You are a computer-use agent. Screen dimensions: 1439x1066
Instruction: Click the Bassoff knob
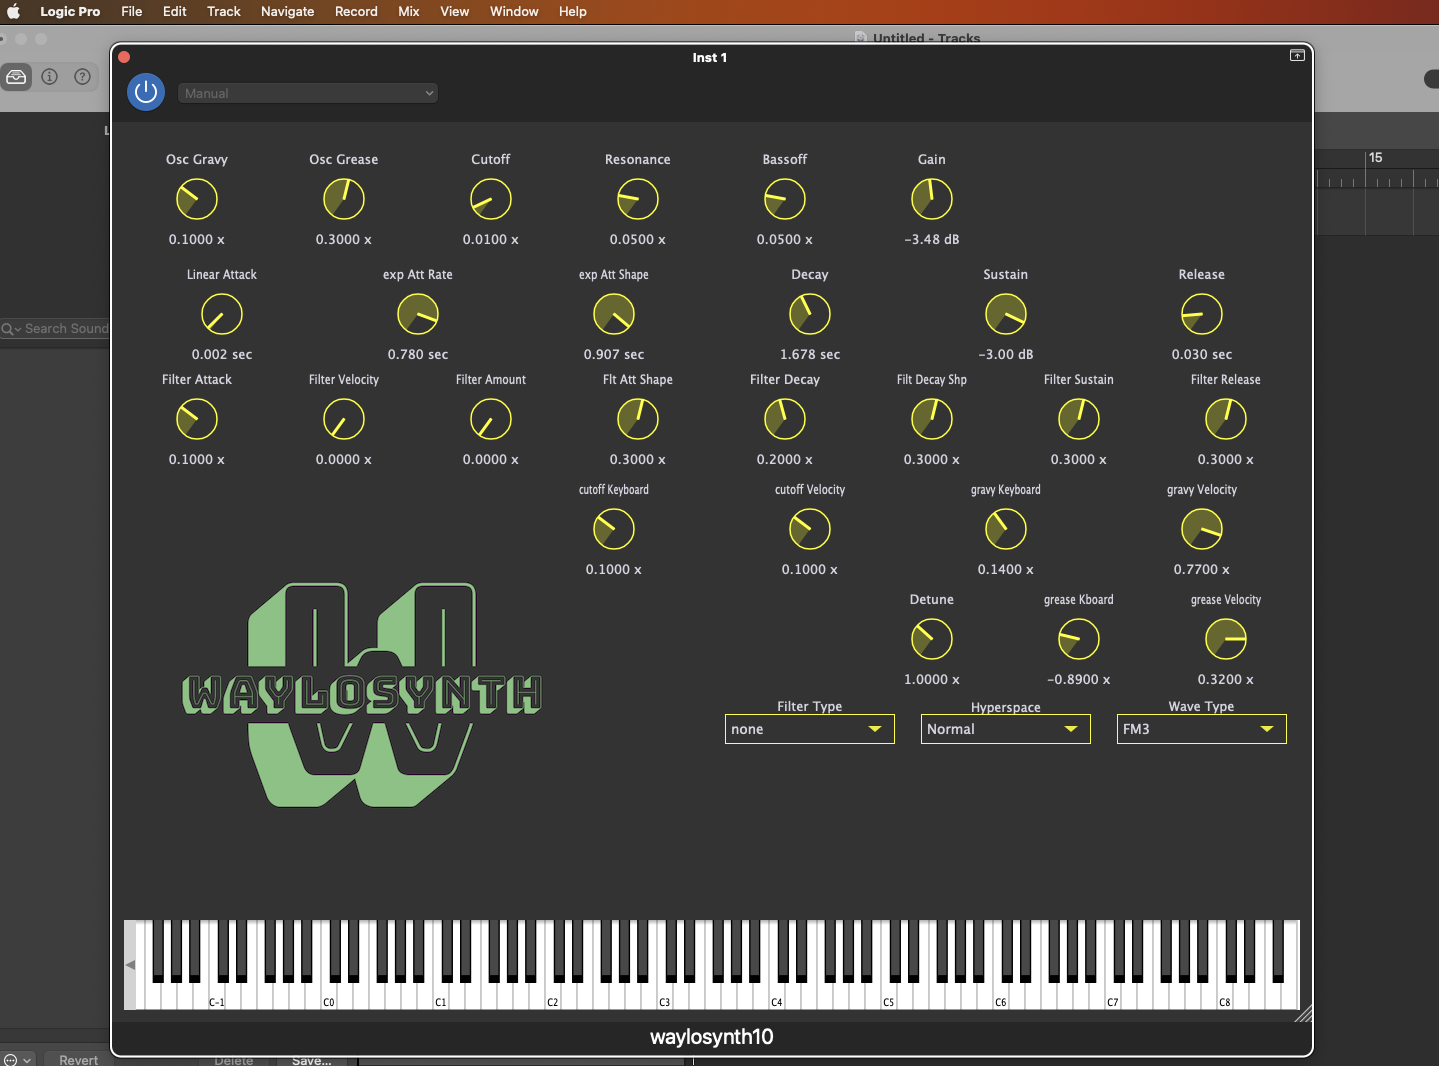pyautogui.click(x=785, y=199)
